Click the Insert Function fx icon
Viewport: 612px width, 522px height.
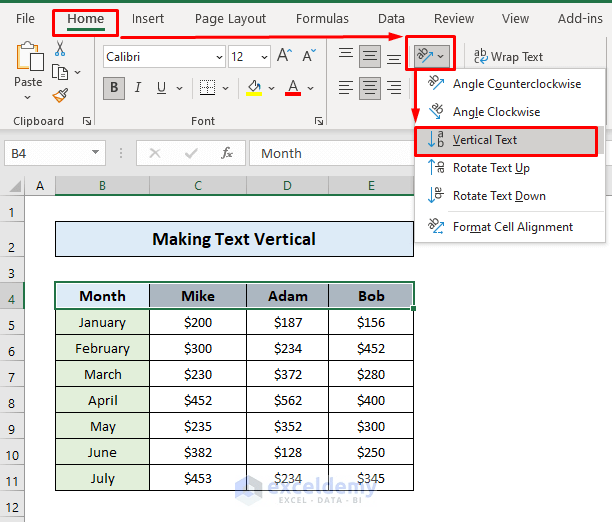(226, 153)
